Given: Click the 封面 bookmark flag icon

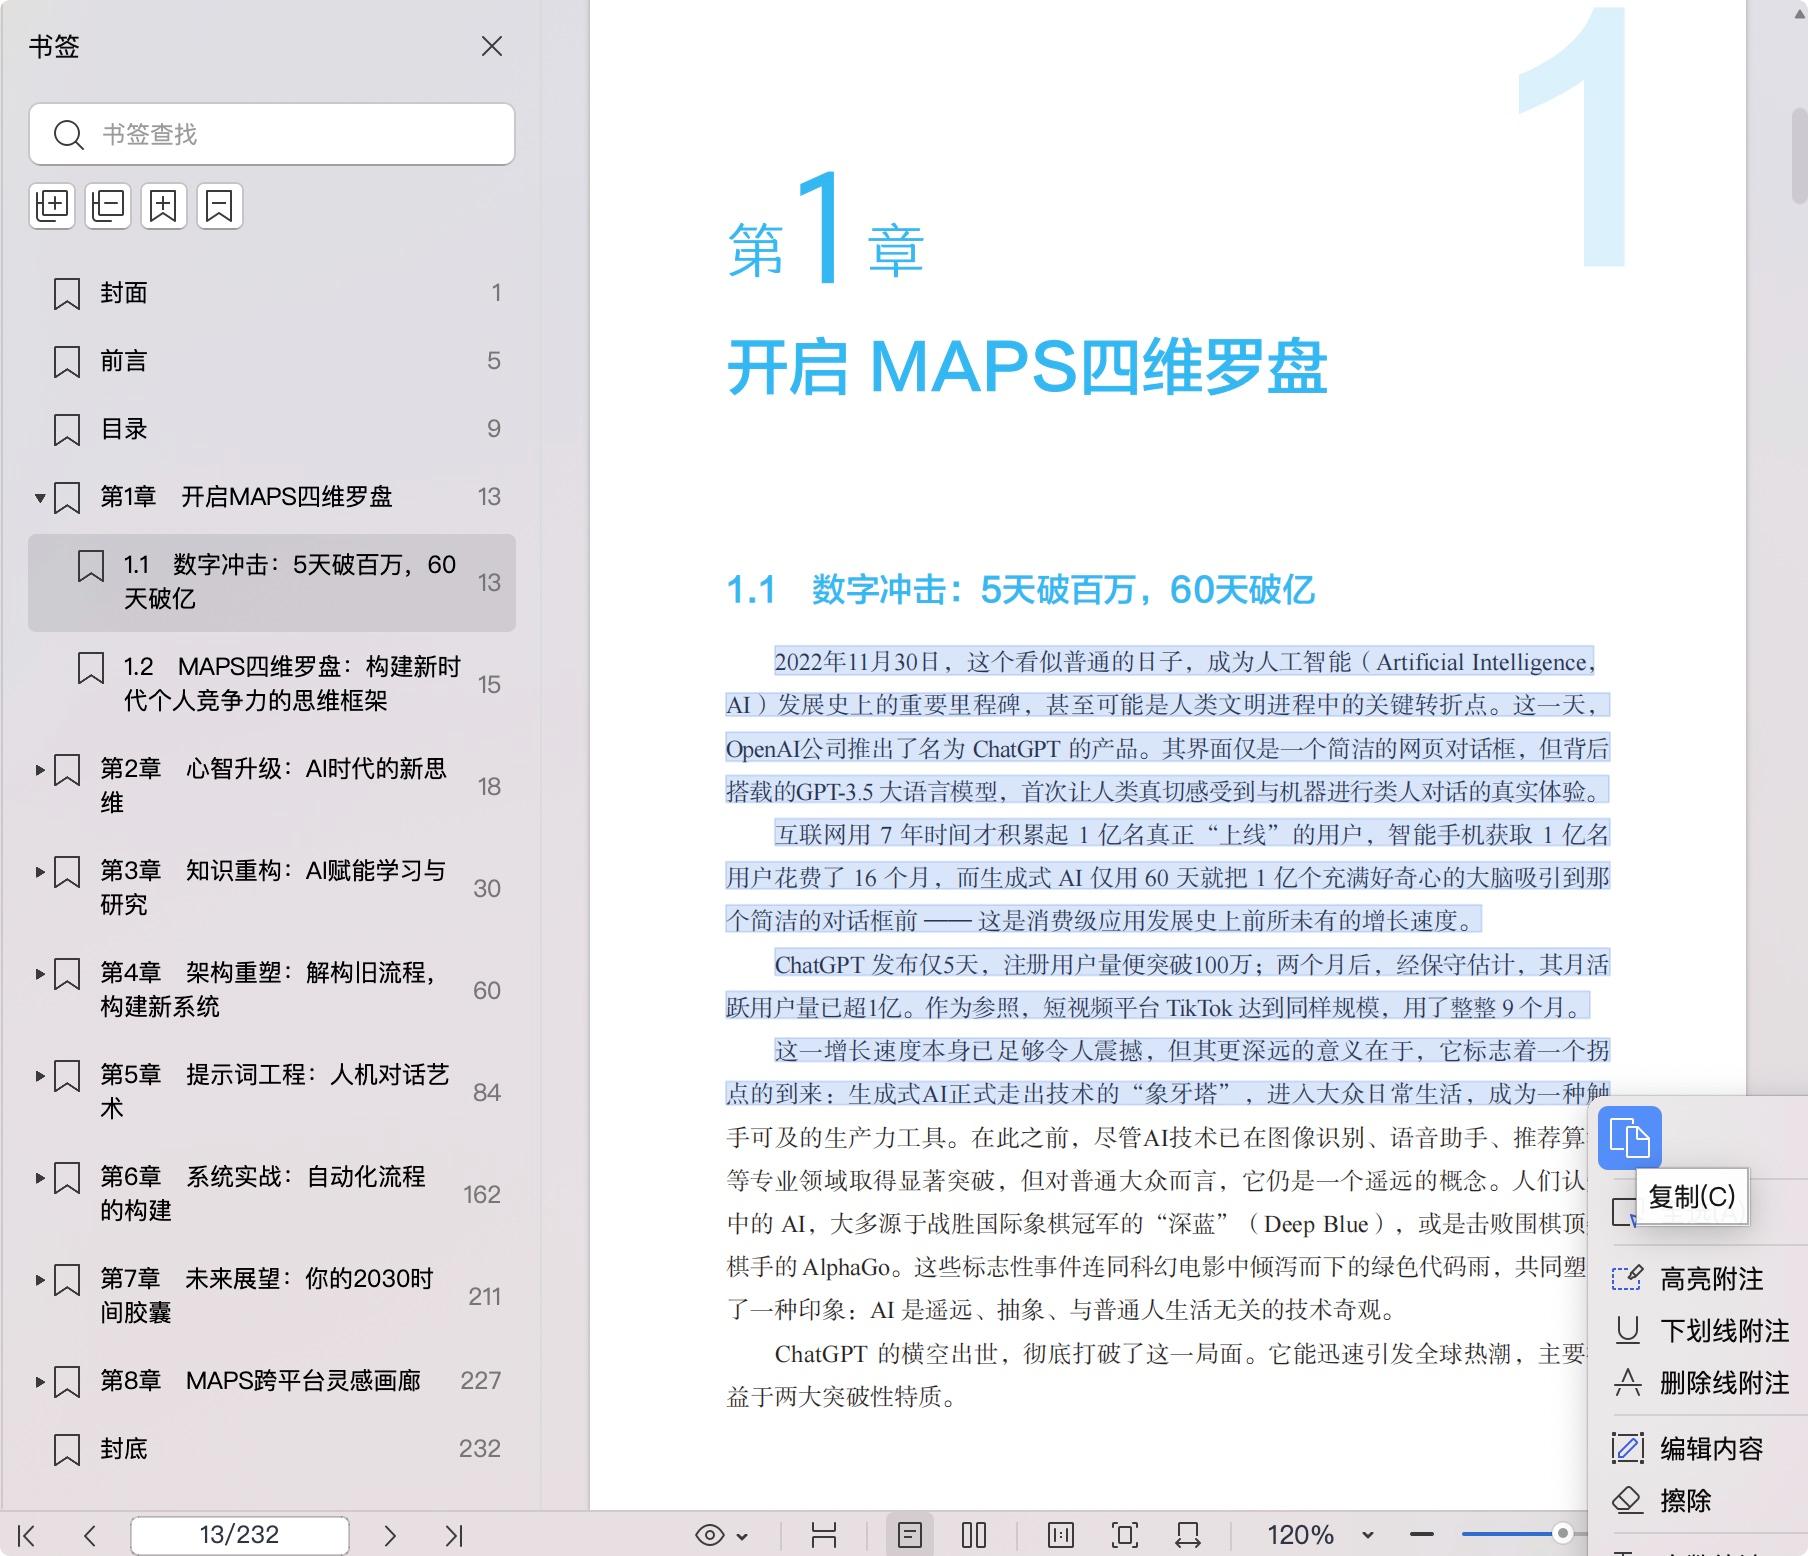Looking at the screenshot, I should pos(67,294).
